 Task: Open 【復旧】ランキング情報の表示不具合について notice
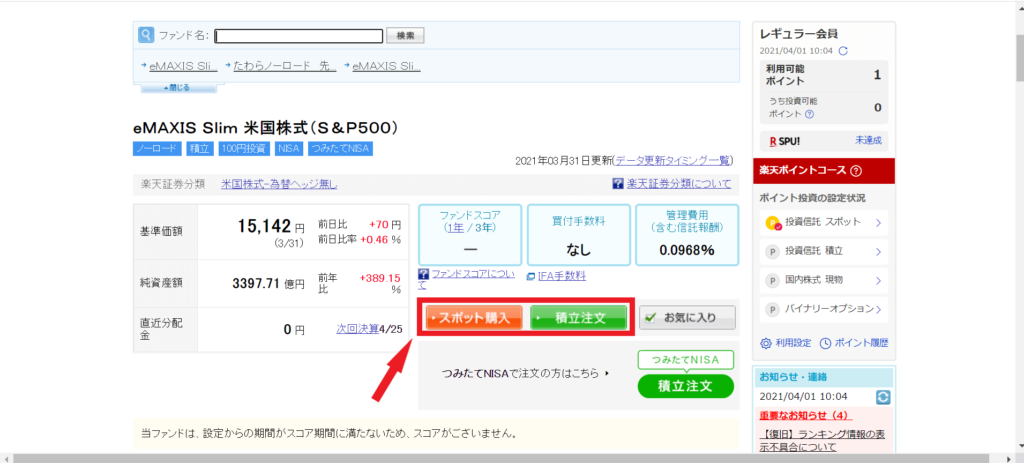coord(824,441)
